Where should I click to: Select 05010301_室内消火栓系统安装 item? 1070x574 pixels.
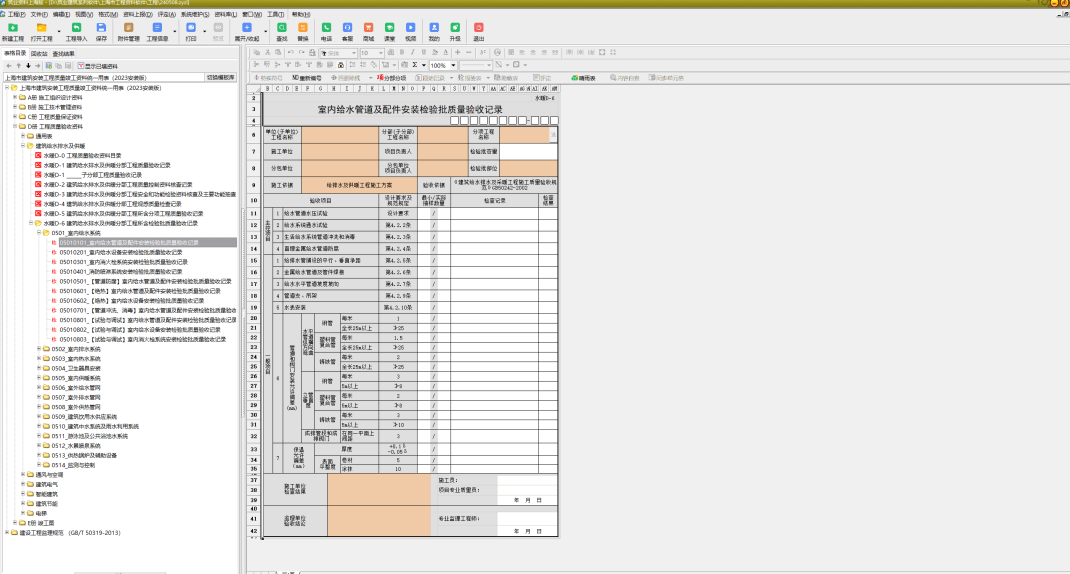tap(124, 262)
